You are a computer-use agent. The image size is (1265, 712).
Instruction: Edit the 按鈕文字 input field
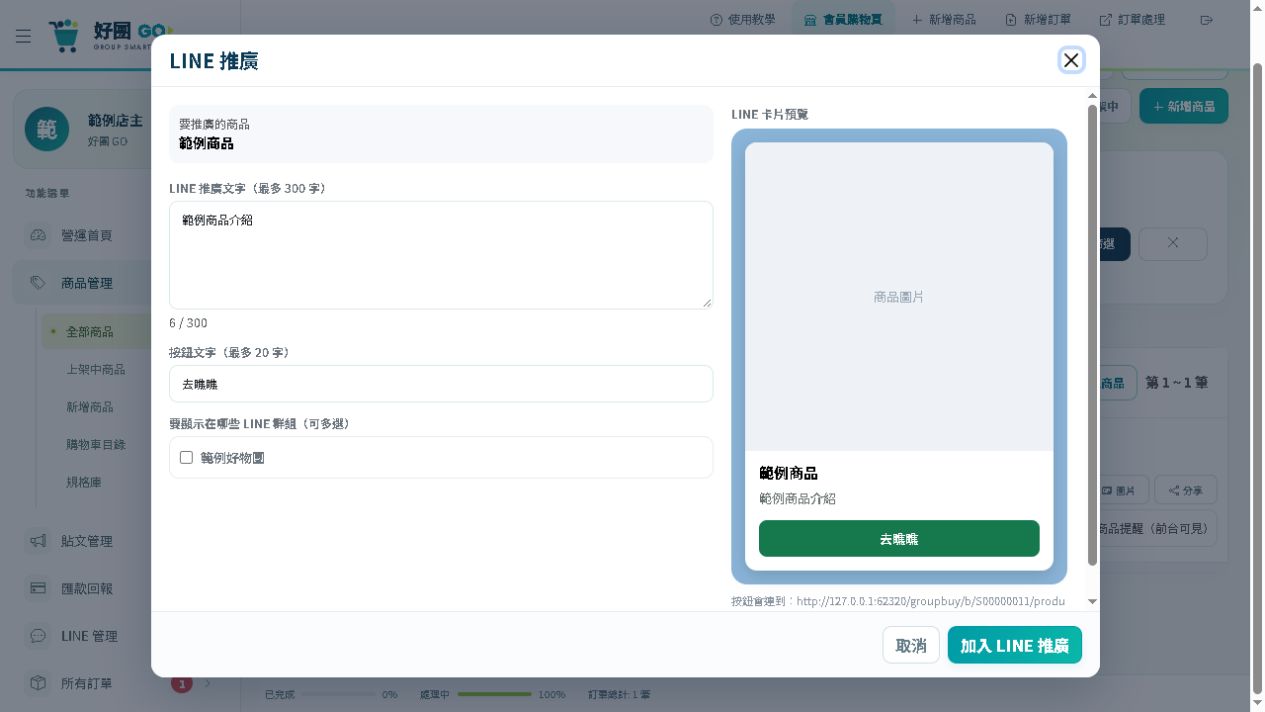tap(441, 384)
